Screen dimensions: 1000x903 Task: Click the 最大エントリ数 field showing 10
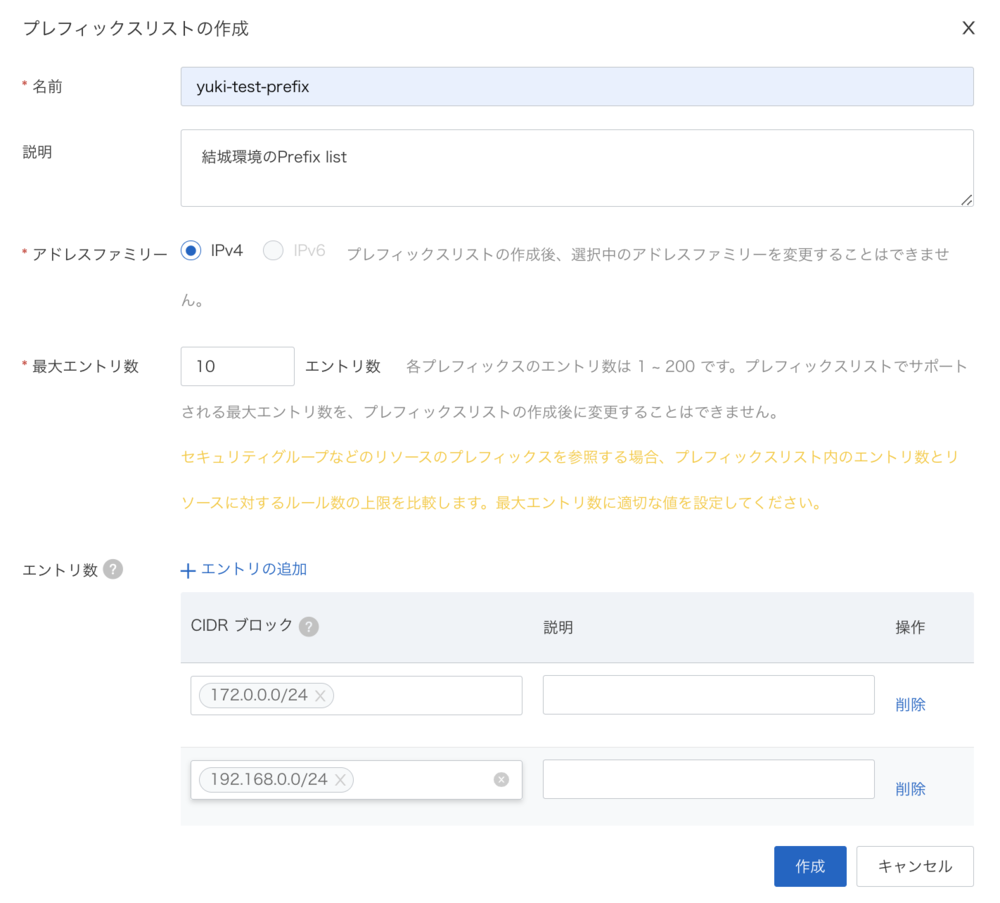click(237, 366)
